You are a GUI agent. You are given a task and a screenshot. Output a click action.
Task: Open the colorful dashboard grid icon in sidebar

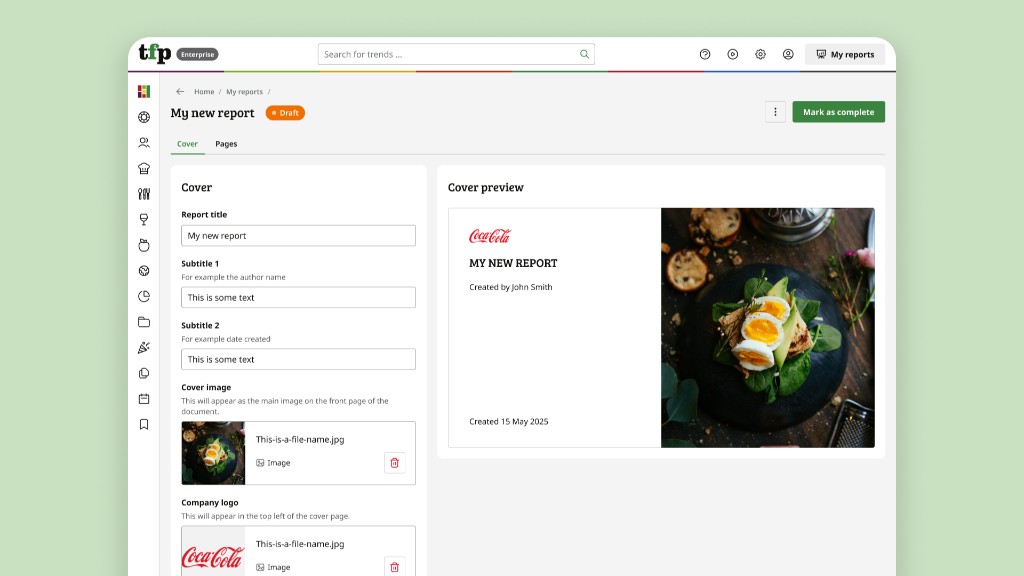144,91
